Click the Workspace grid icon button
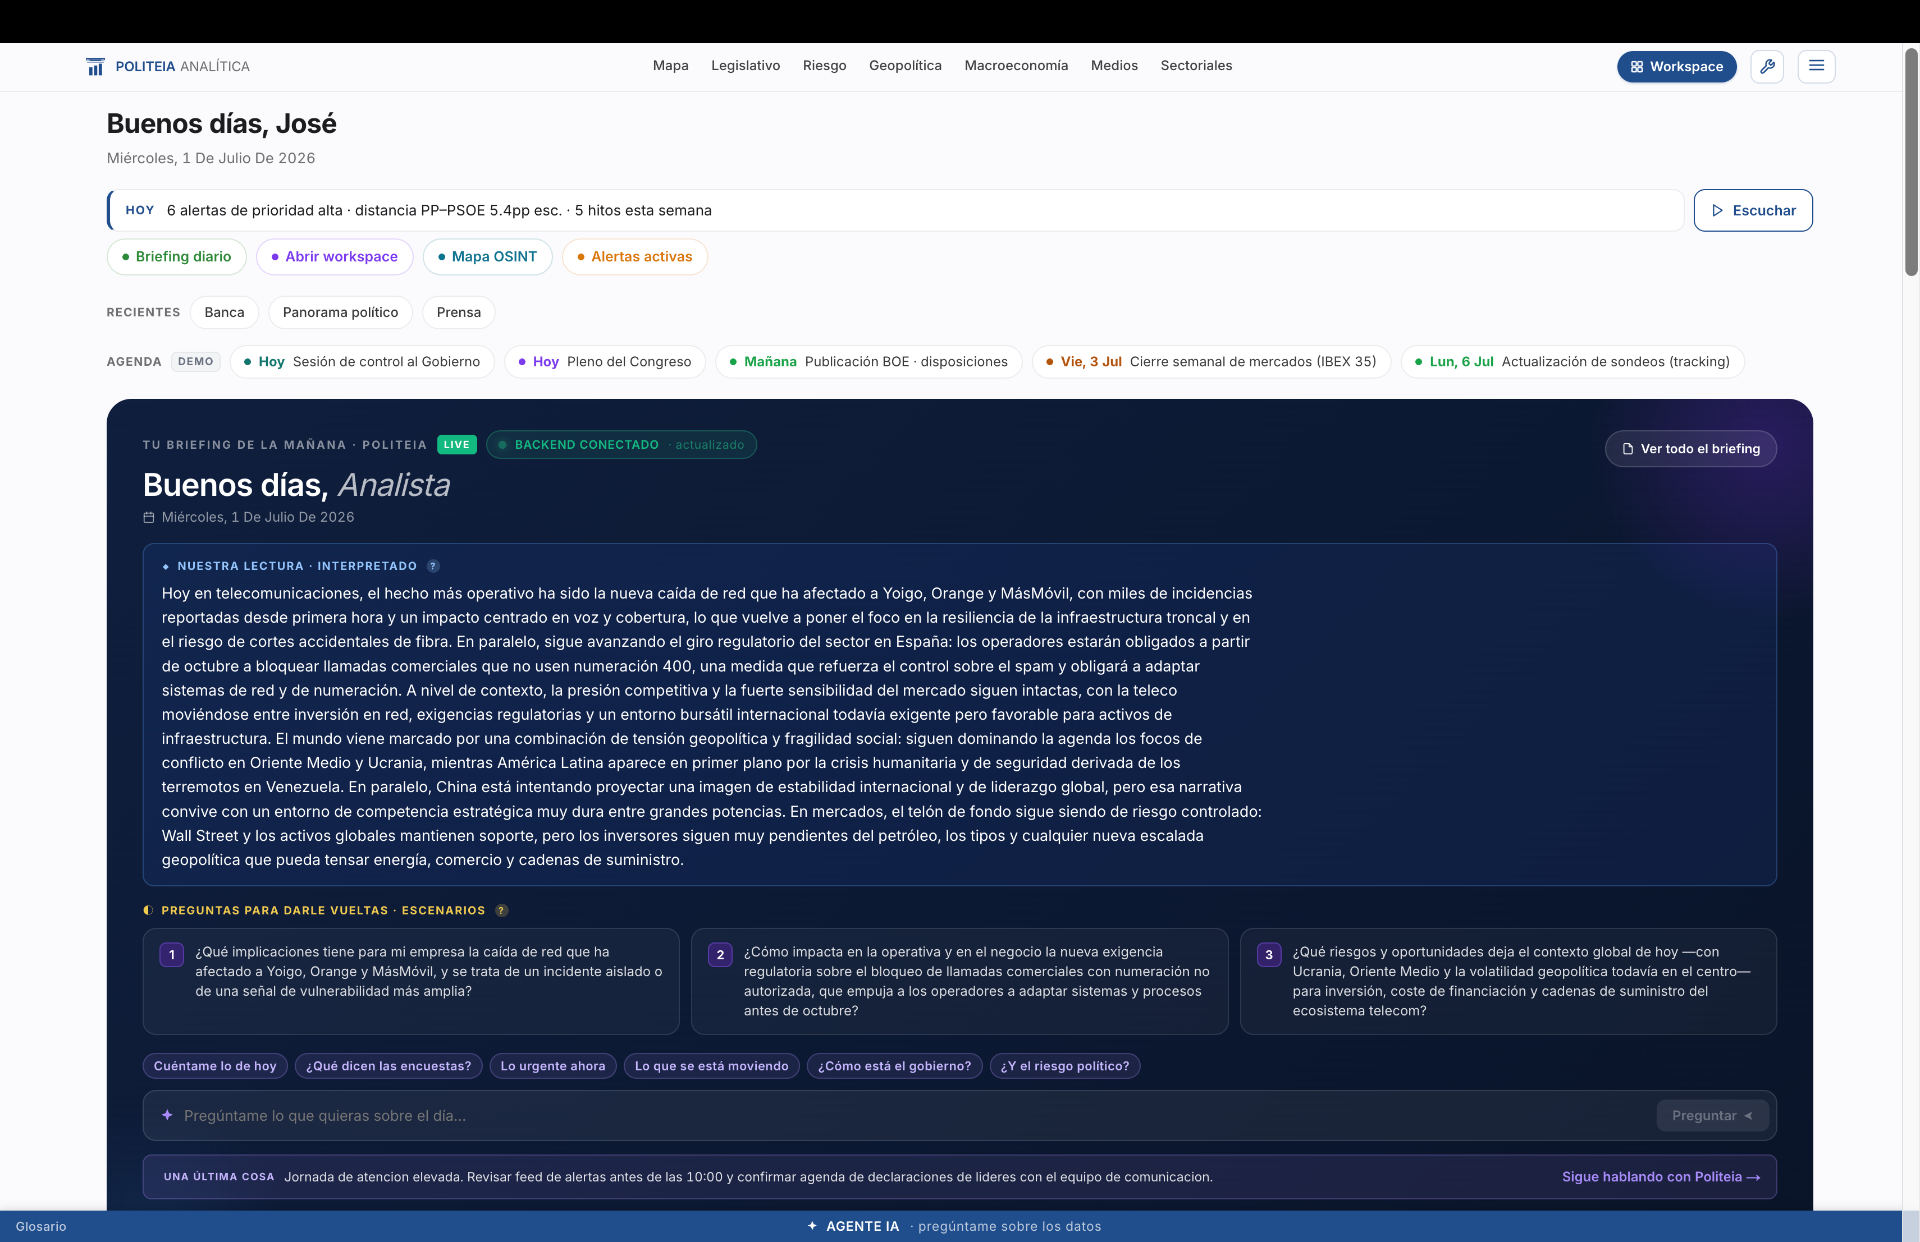The image size is (1920, 1242). (x=1676, y=66)
